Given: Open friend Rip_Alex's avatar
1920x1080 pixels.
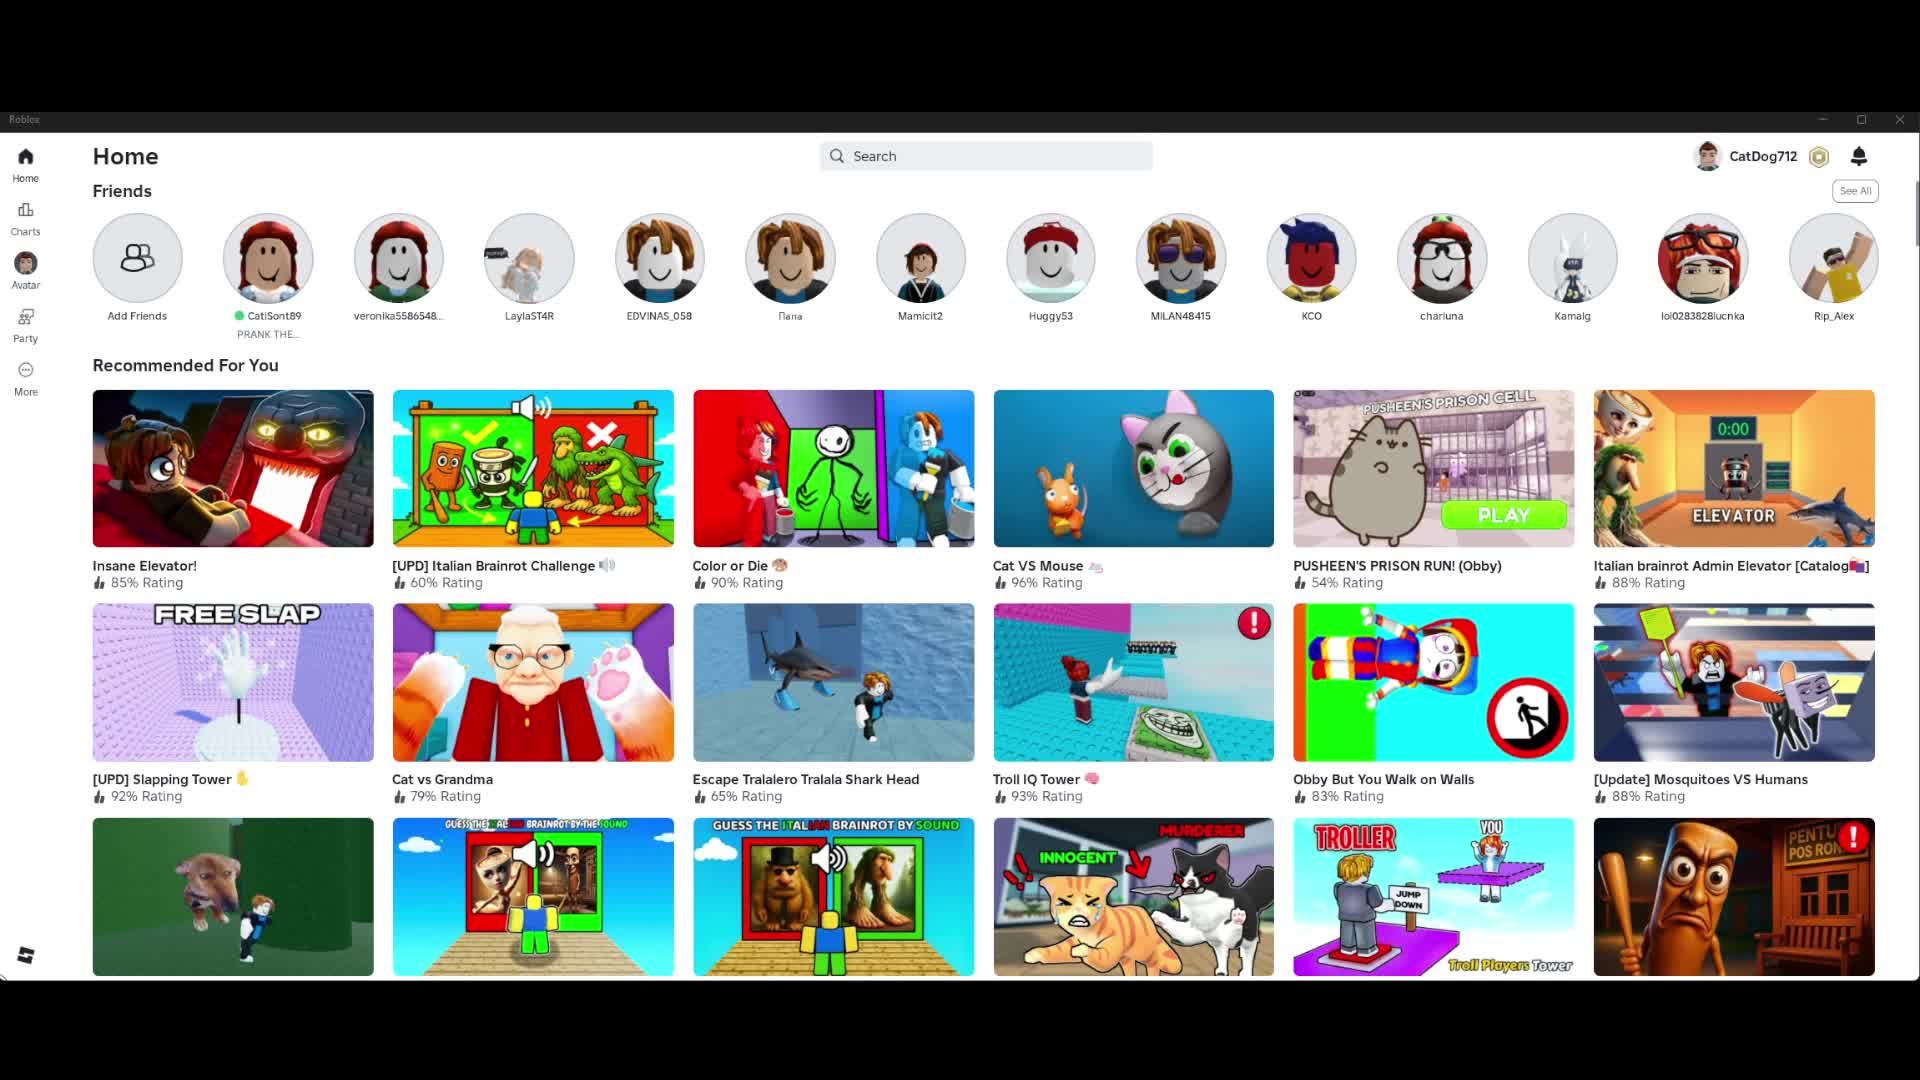Looking at the screenshot, I should 1834,258.
